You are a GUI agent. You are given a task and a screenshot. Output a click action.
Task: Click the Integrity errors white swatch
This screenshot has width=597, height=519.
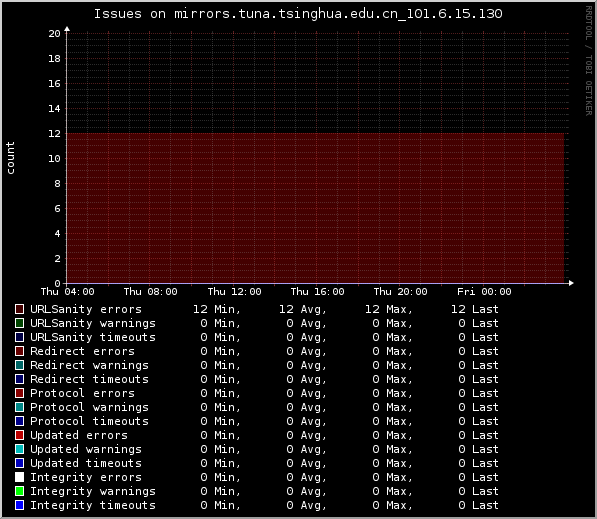click(19, 477)
